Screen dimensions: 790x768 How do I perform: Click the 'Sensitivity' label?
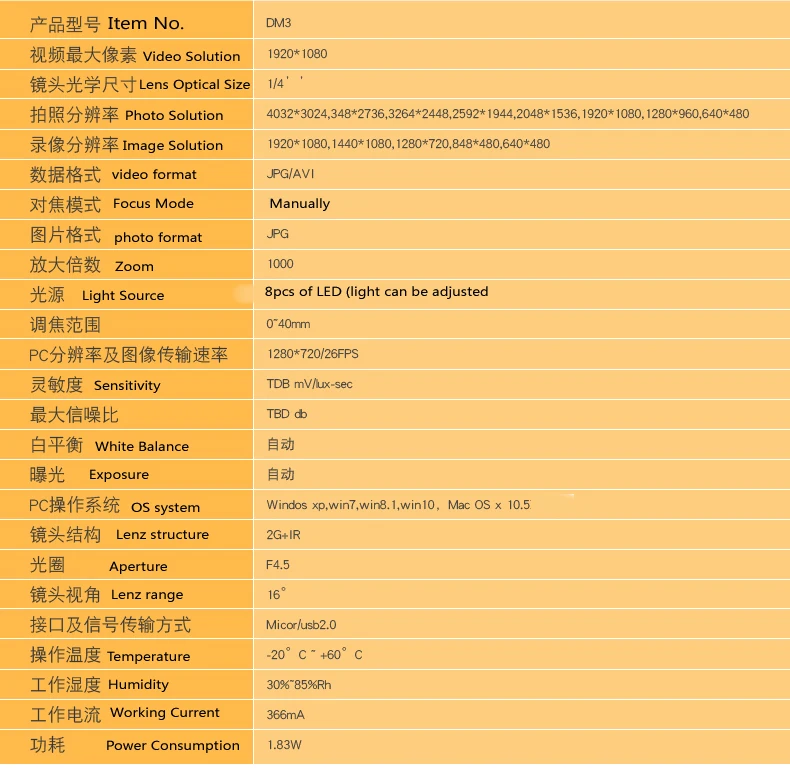(x=127, y=386)
